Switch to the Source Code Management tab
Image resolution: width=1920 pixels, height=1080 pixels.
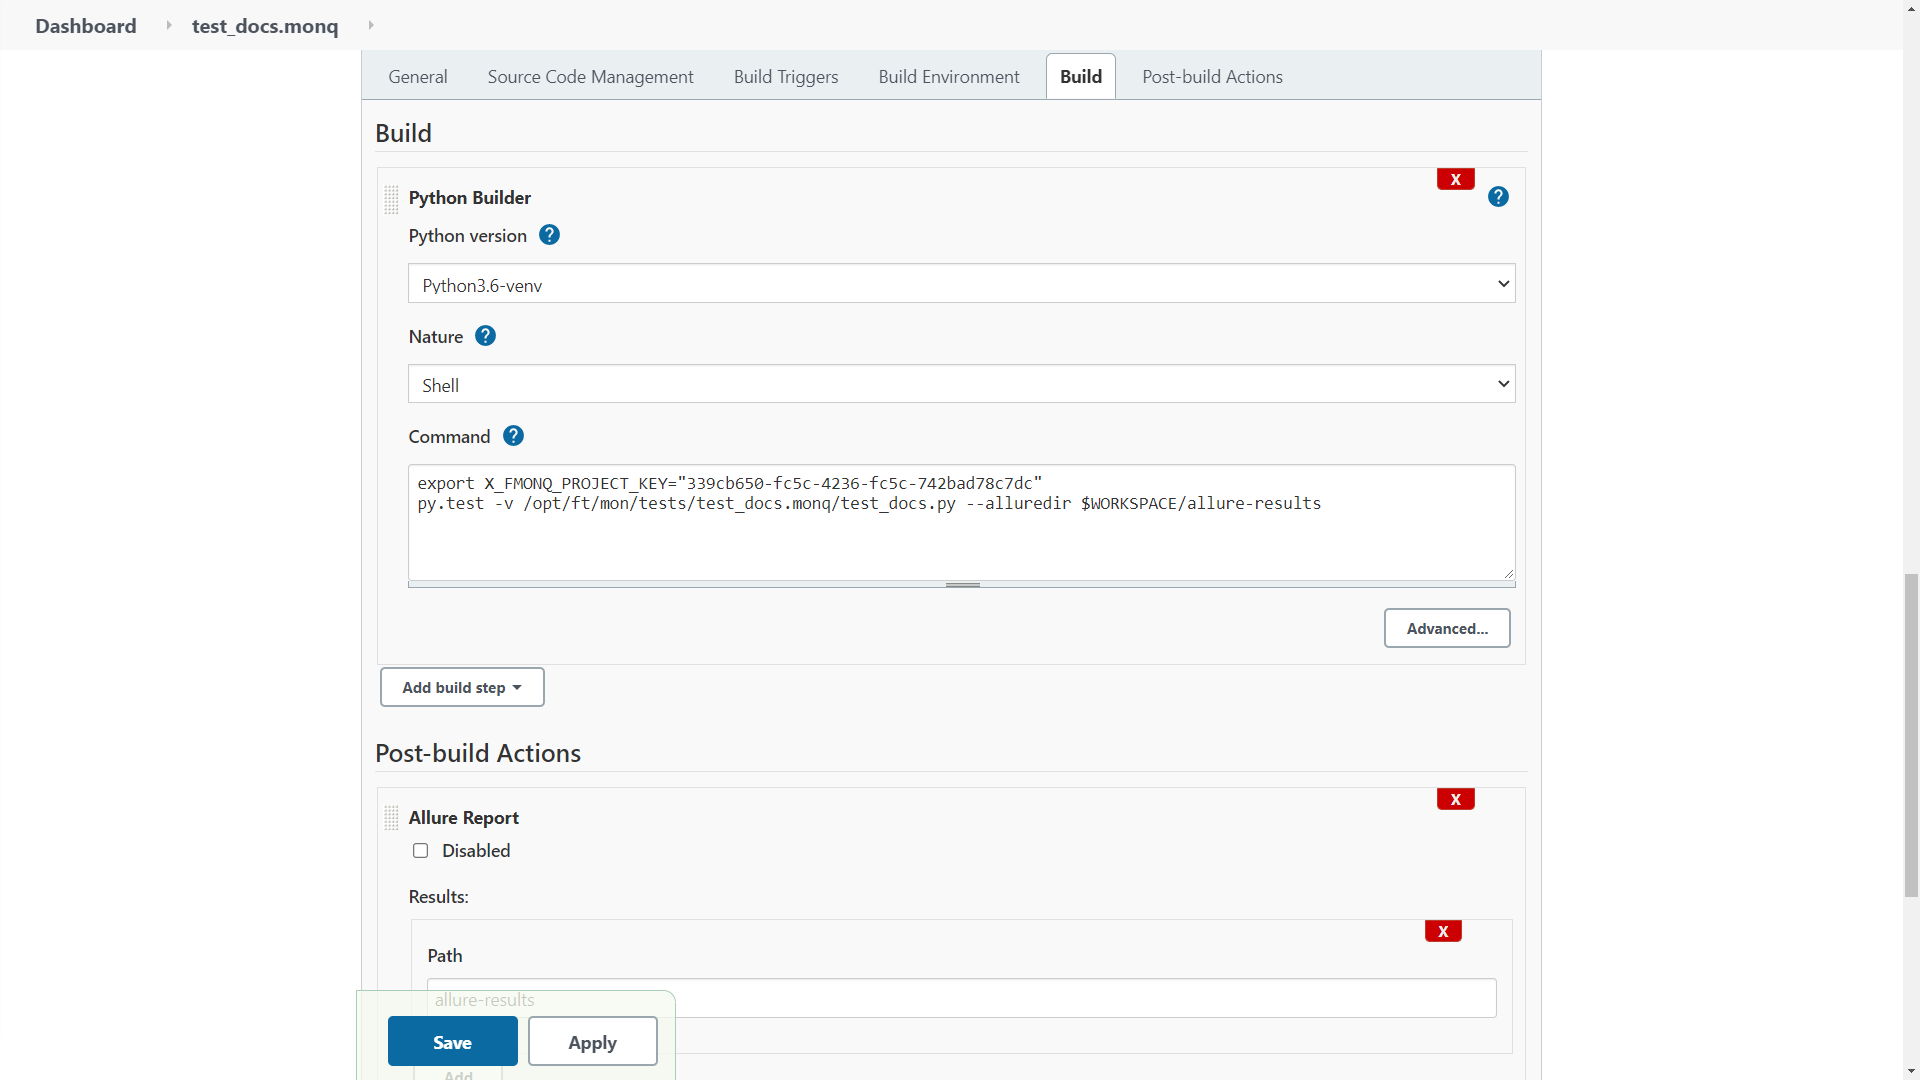590,77
